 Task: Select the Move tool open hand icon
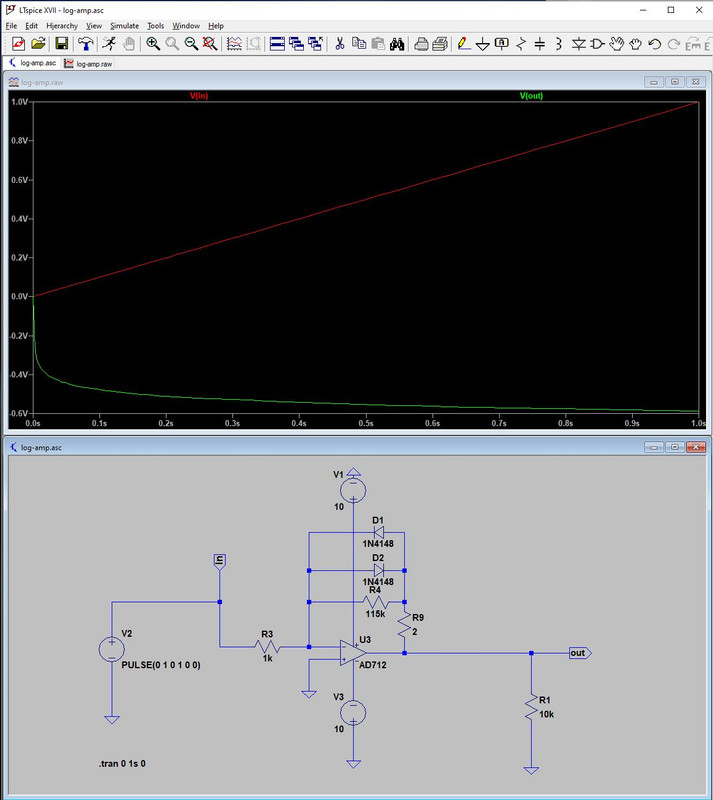(617, 44)
